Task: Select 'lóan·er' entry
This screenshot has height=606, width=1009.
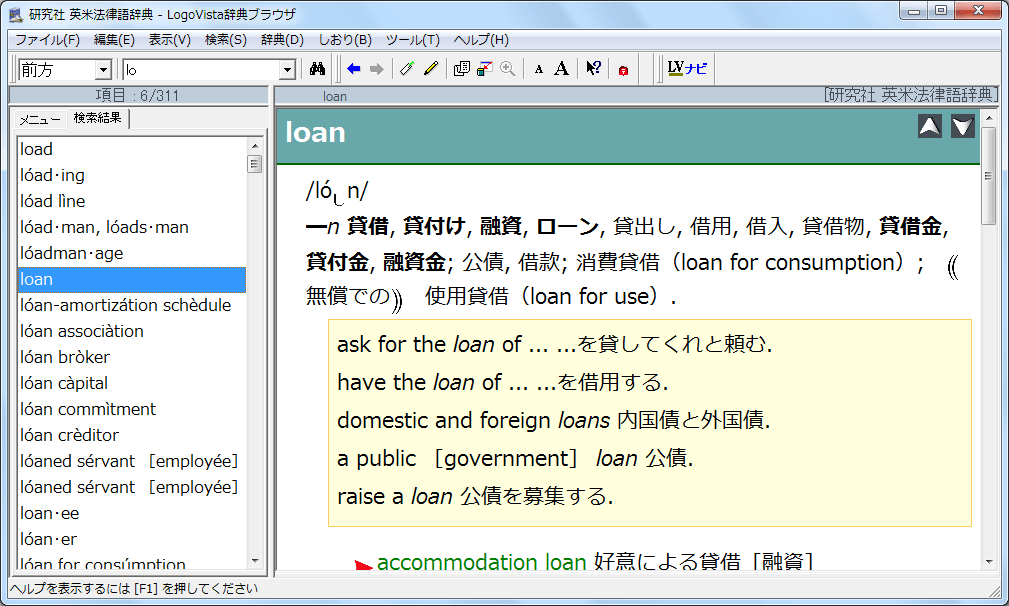Action: point(132,539)
